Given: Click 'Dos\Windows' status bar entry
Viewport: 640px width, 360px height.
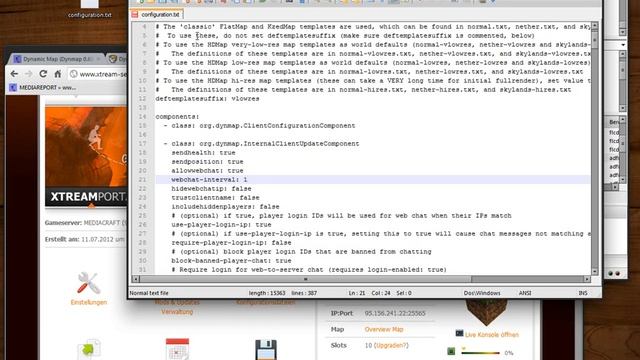Looking at the screenshot, I should pyautogui.click(x=482, y=293).
